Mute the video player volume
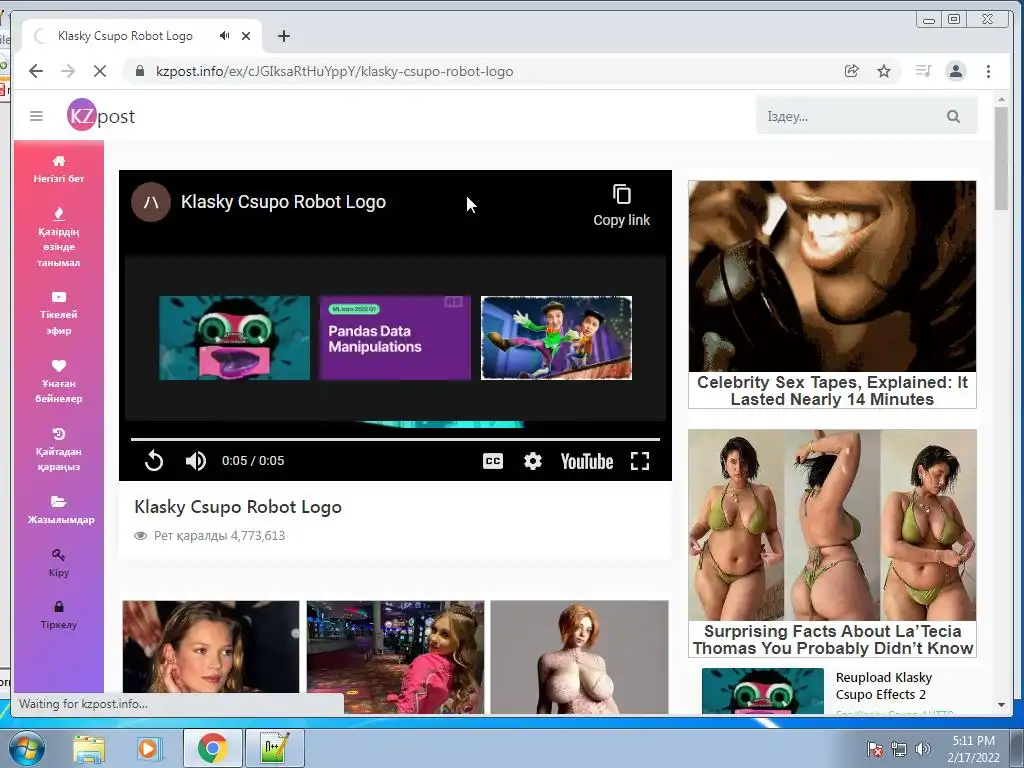This screenshot has height=768, width=1024. [x=195, y=460]
